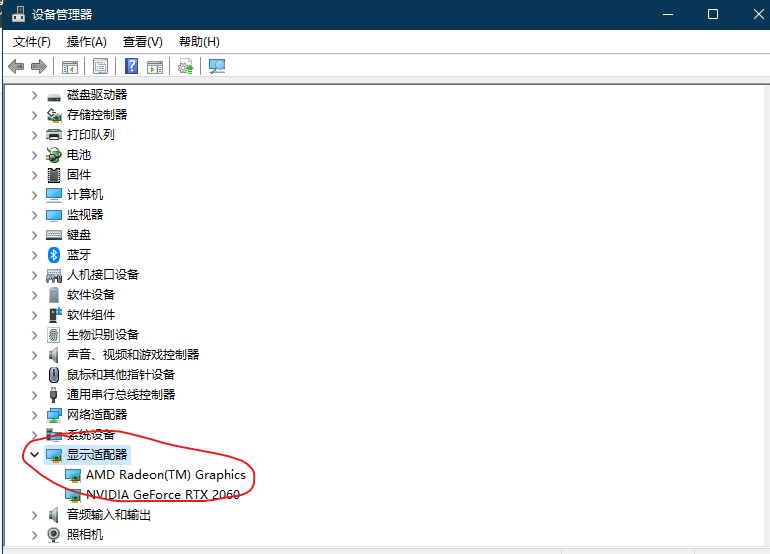Image resolution: width=770 pixels, height=554 pixels.
Task: Expand the 存储控制器 node
Action: (x=34, y=115)
